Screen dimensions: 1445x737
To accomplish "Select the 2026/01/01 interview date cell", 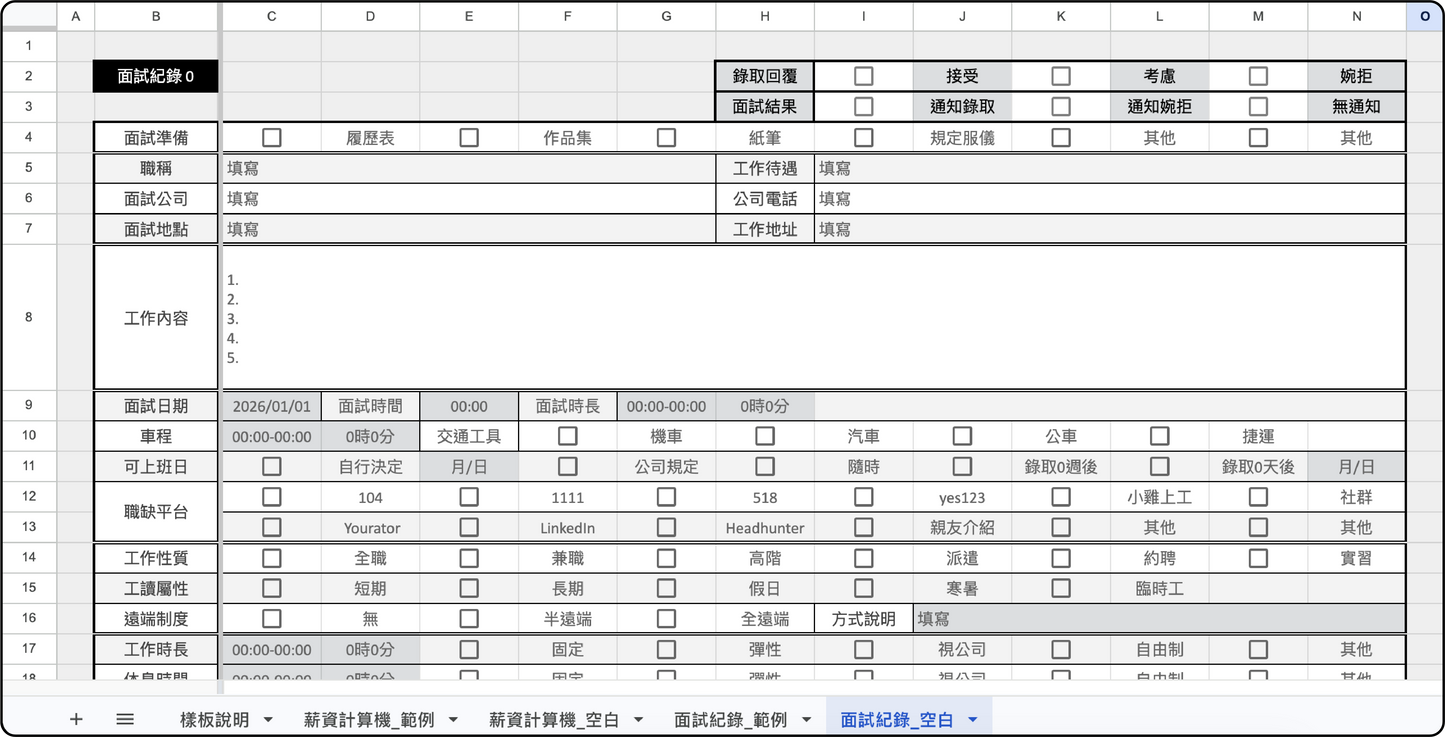I will pyautogui.click(x=271, y=406).
